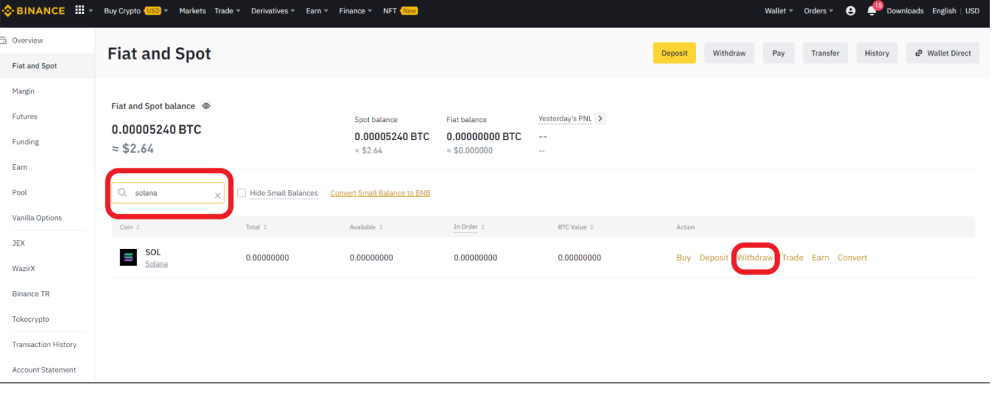
Task: Click the SOL coin logo icon
Action: click(128, 258)
